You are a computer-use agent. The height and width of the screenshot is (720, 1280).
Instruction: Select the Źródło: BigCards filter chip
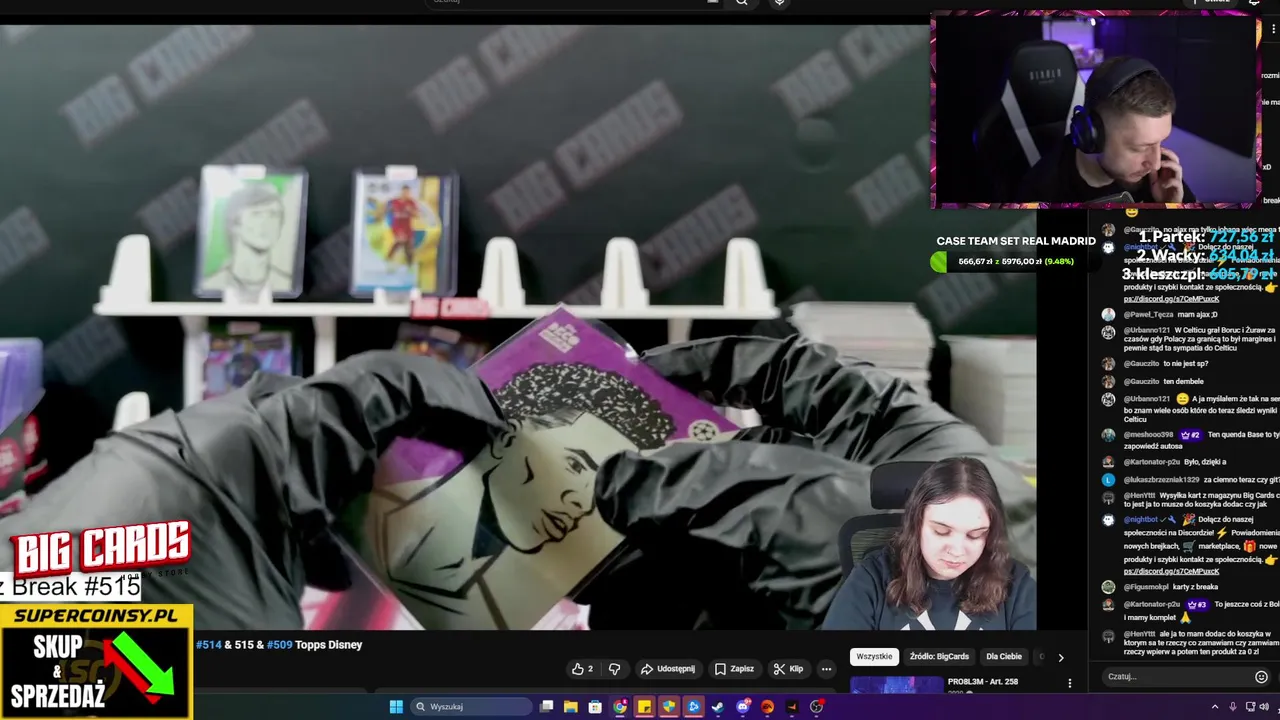click(x=939, y=656)
